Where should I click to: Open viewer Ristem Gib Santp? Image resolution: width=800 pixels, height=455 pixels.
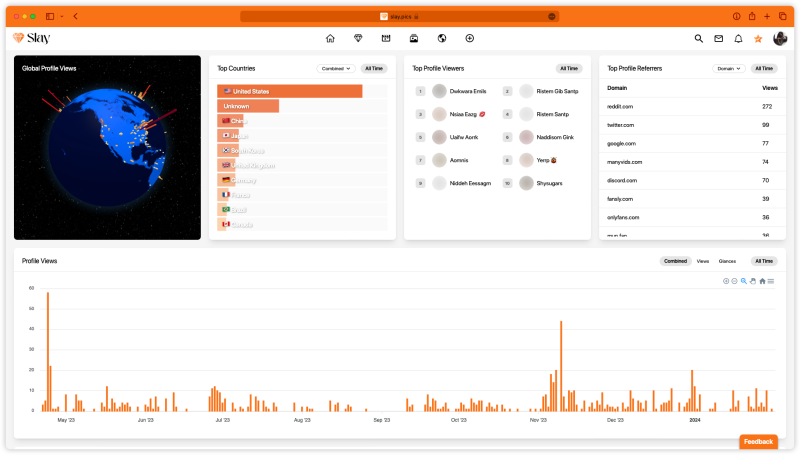pos(557,91)
